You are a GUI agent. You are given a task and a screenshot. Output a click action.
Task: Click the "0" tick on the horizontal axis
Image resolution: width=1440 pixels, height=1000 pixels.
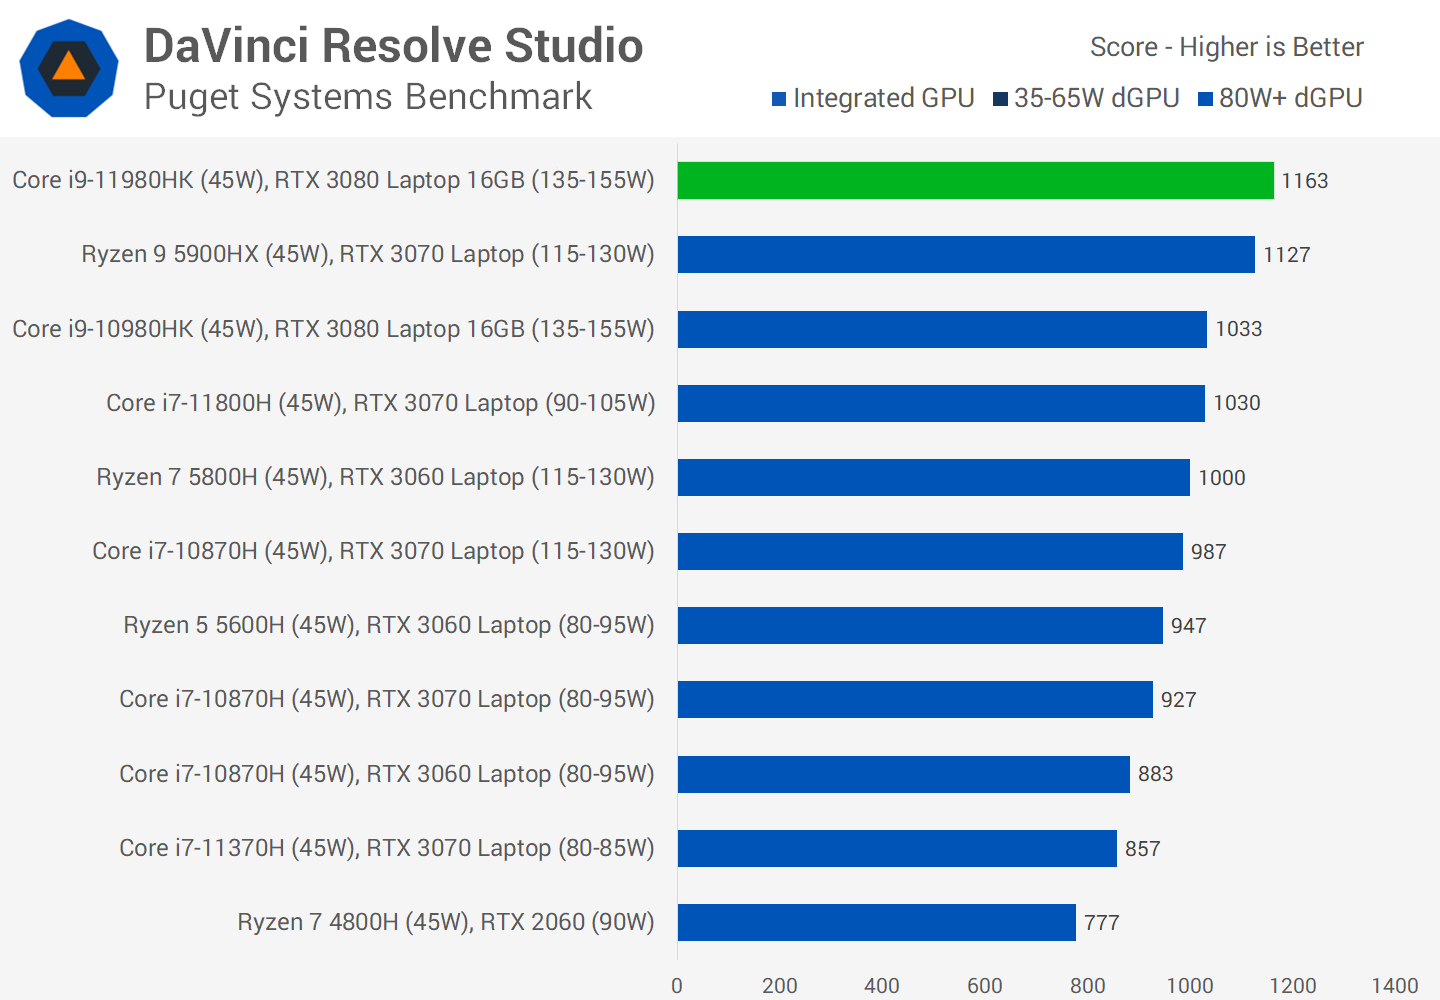pyautogui.click(x=677, y=986)
